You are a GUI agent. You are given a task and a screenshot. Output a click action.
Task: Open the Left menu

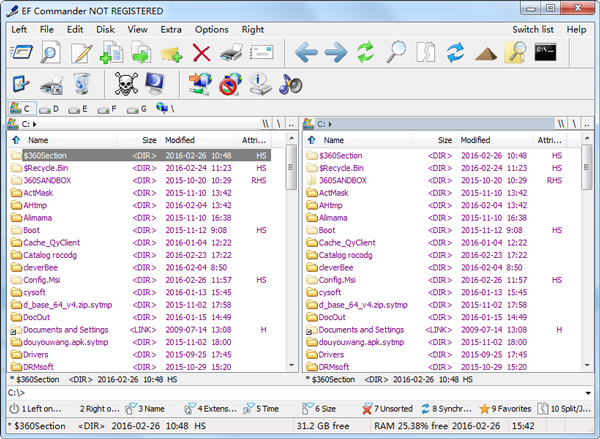pyautogui.click(x=19, y=30)
